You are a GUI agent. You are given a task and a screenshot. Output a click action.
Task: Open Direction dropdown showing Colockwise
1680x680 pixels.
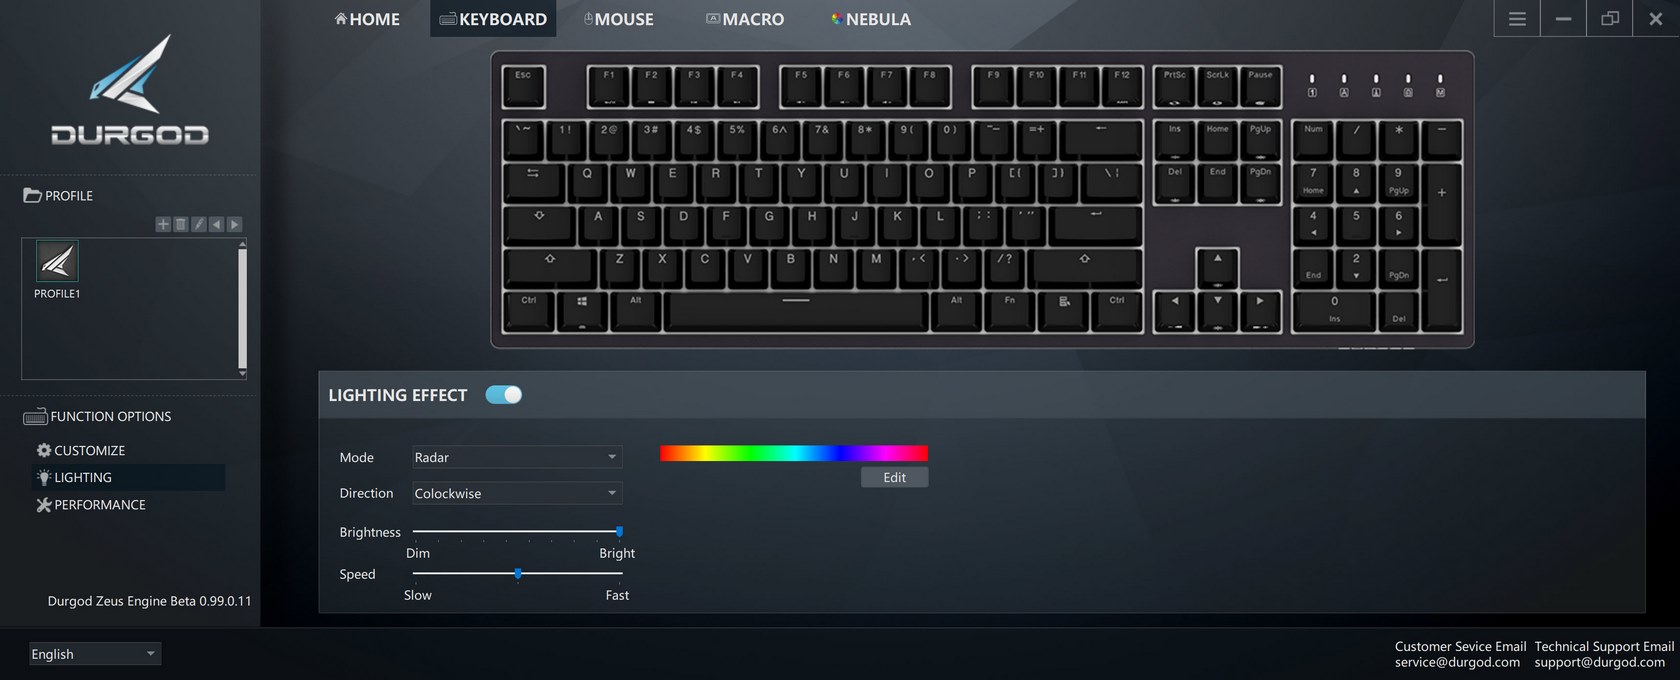(517, 493)
